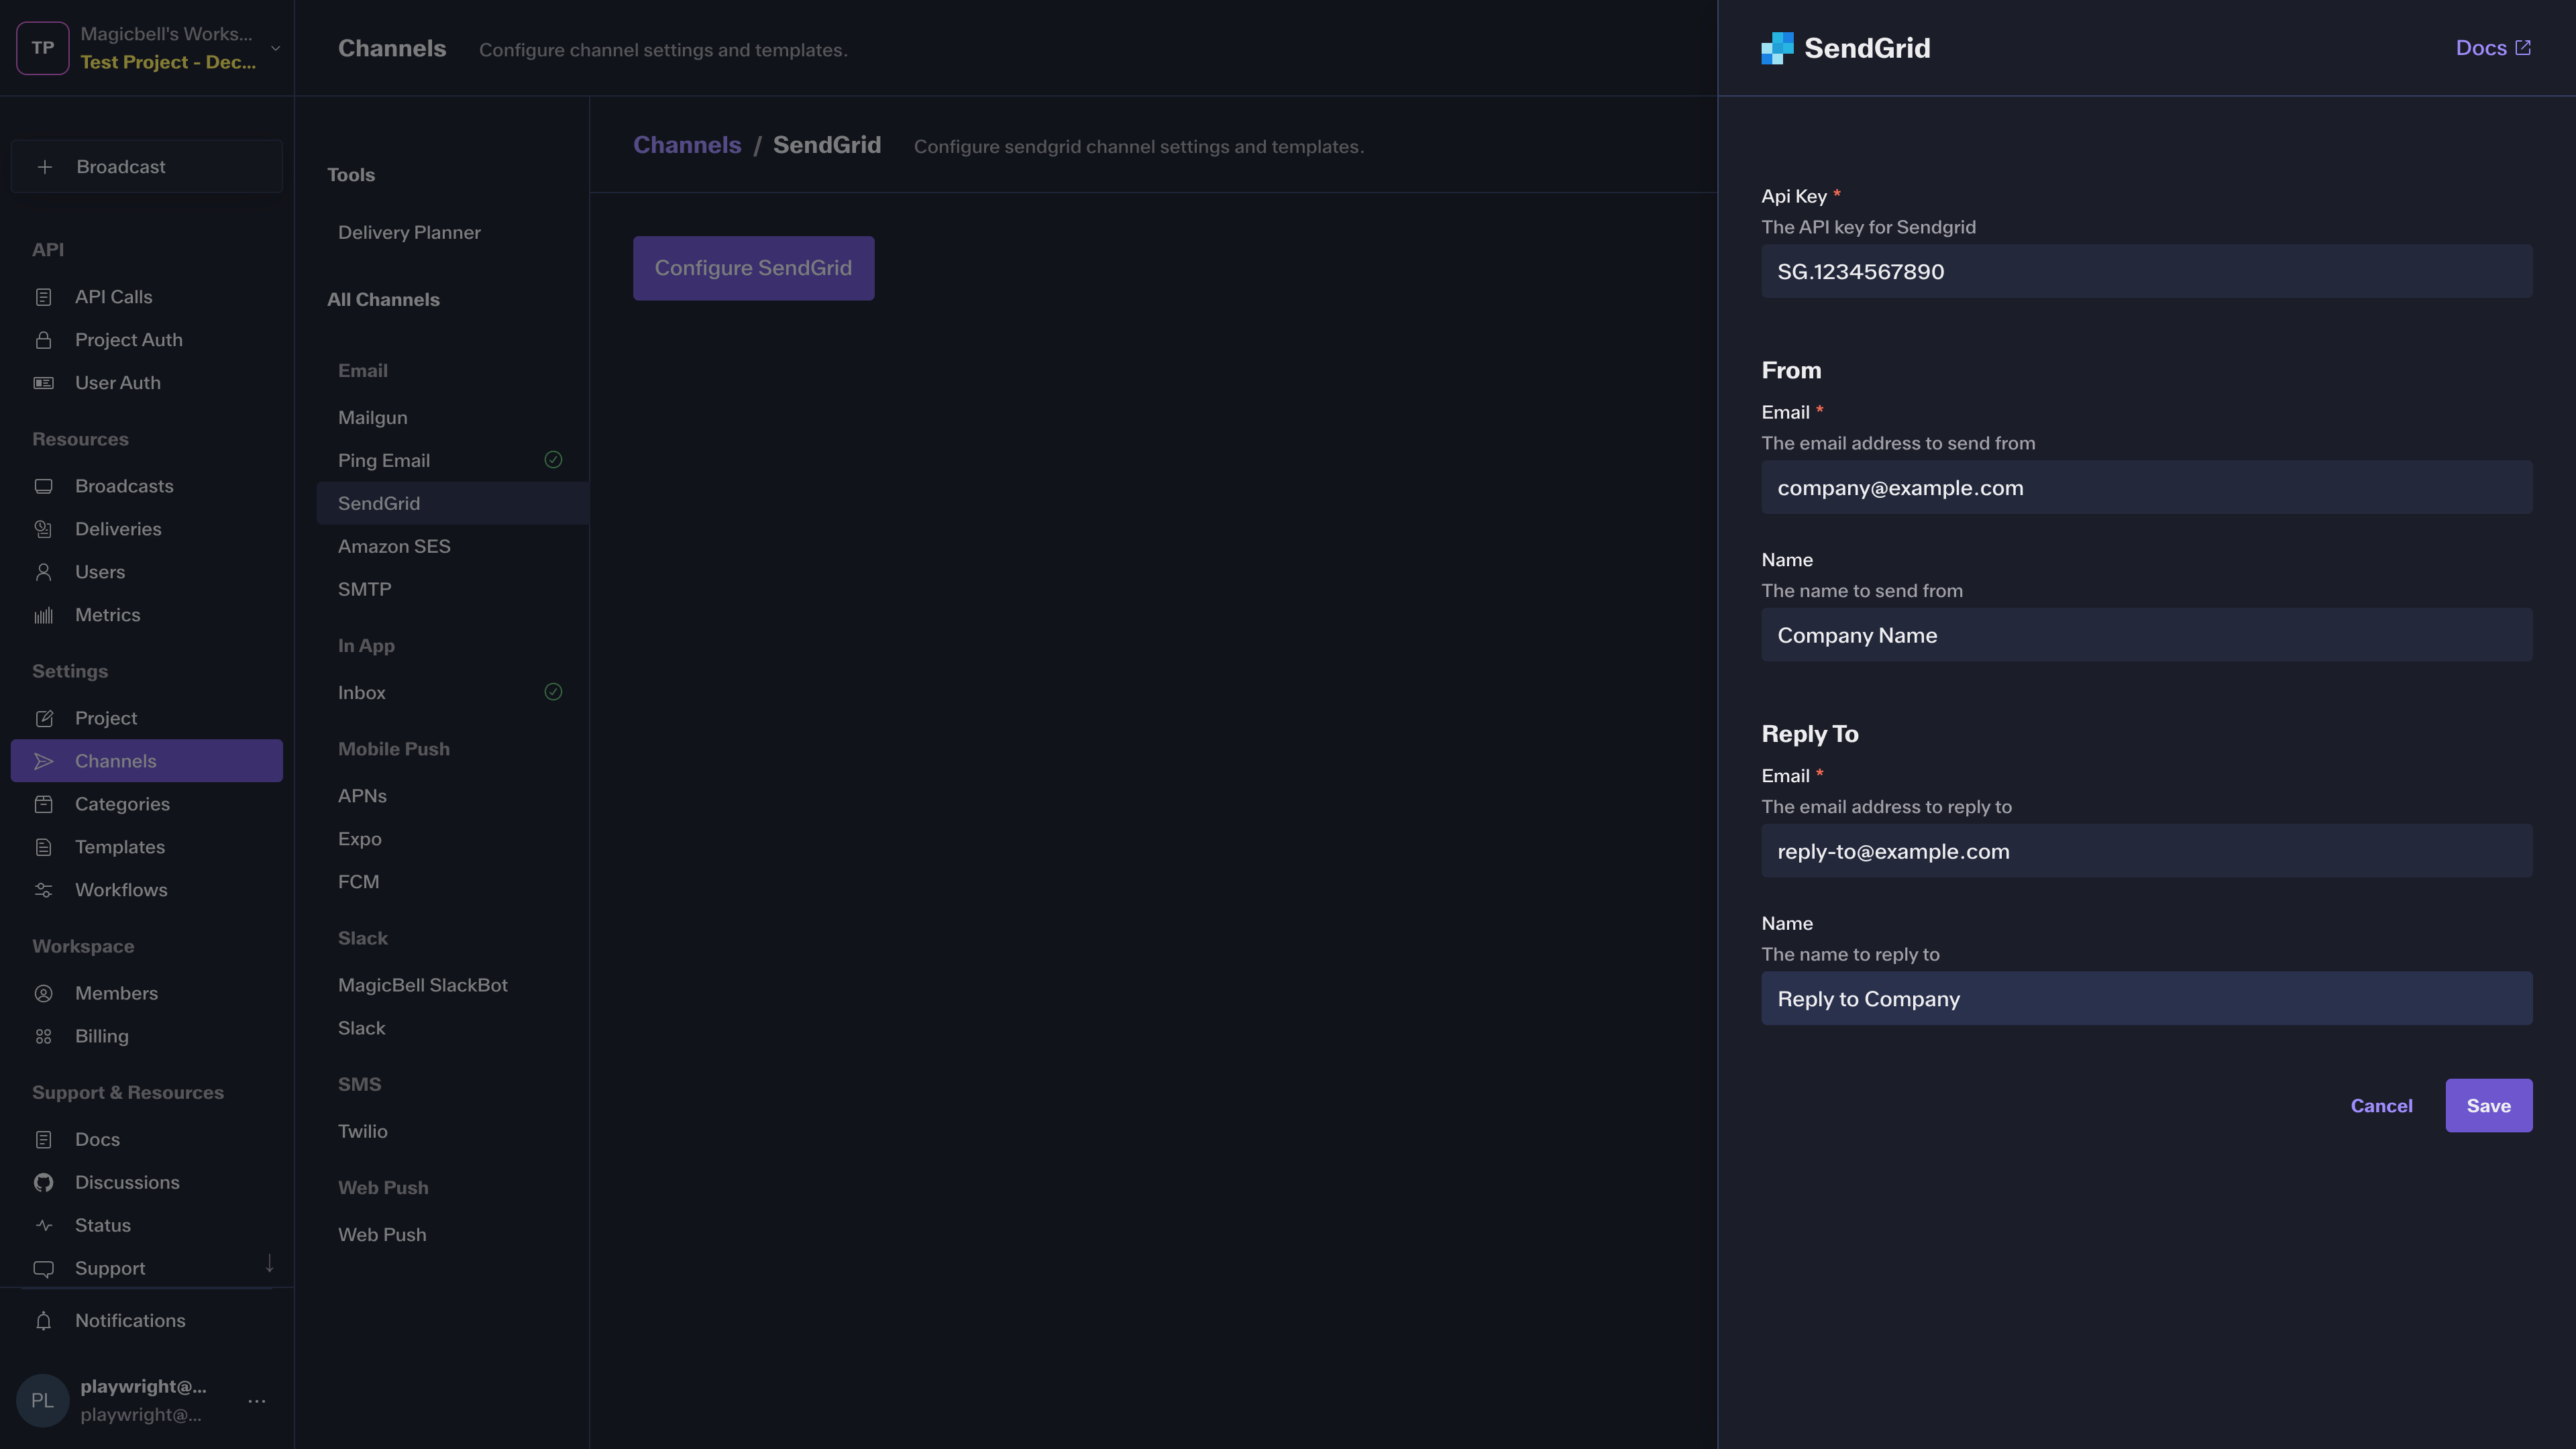Click the Project Auth lock icon
Viewport: 2576px width, 1449px height.
click(x=43, y=340)
